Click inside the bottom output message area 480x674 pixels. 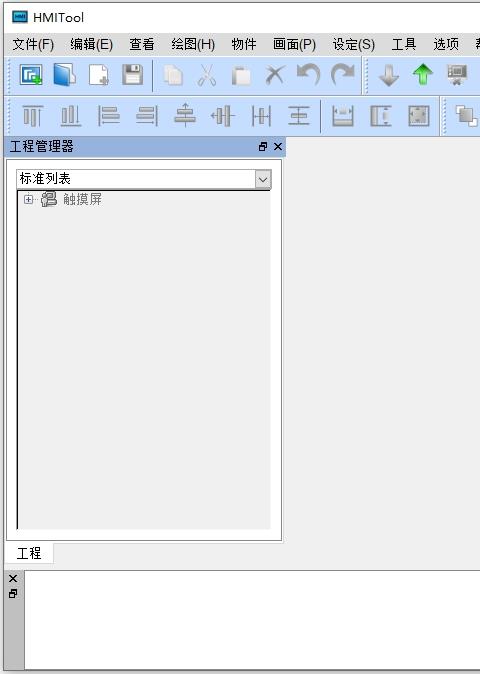coord(252,619)
